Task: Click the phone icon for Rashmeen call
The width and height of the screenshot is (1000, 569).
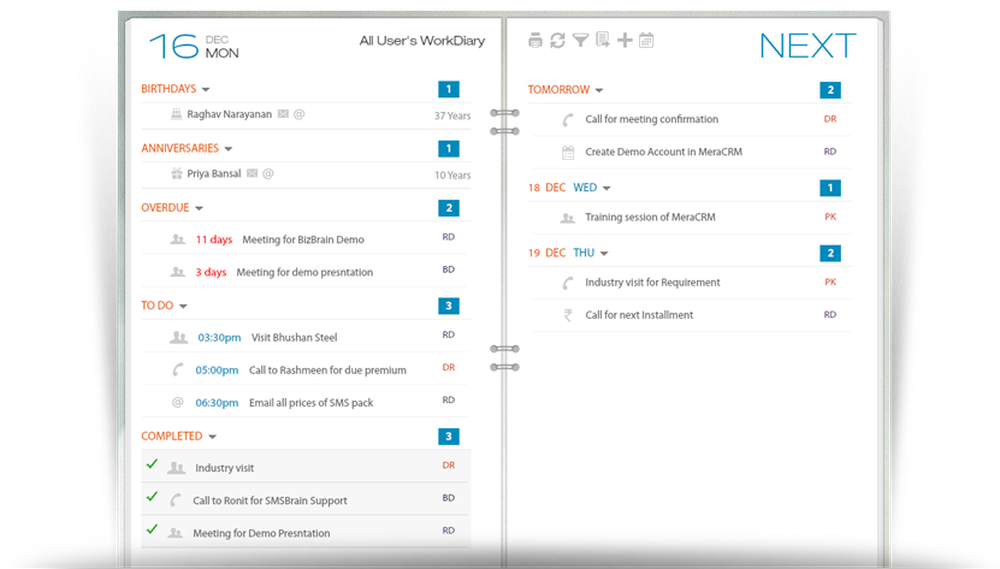Action: pos(178,369)
